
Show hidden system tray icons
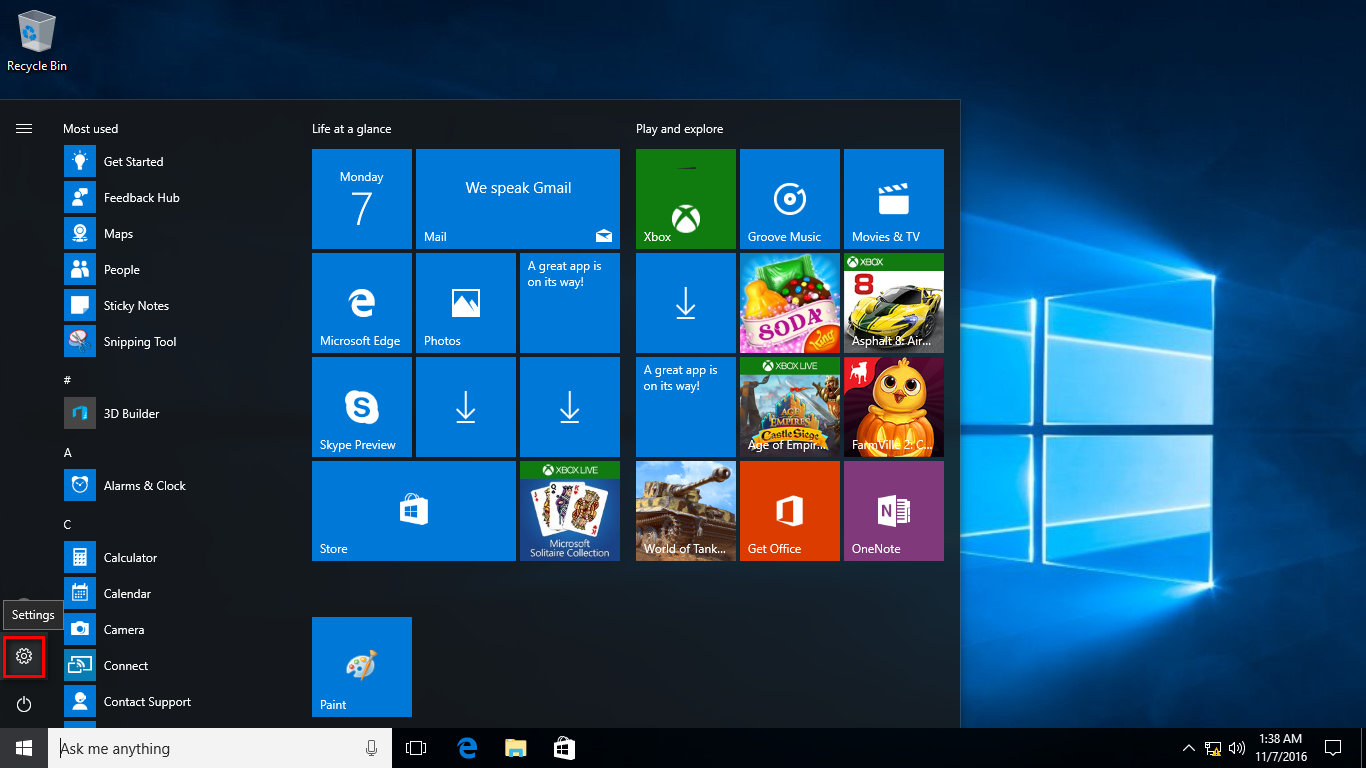pos(1189,748)
